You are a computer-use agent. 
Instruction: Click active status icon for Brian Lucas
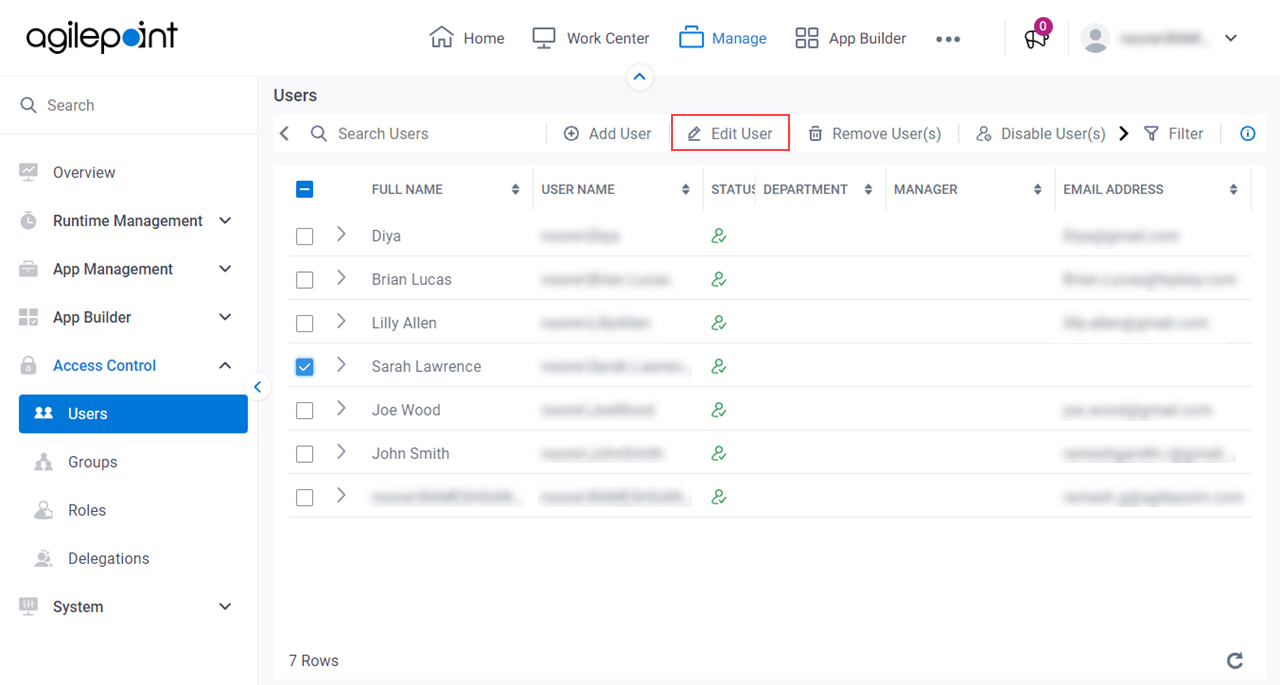pos(718,280)
